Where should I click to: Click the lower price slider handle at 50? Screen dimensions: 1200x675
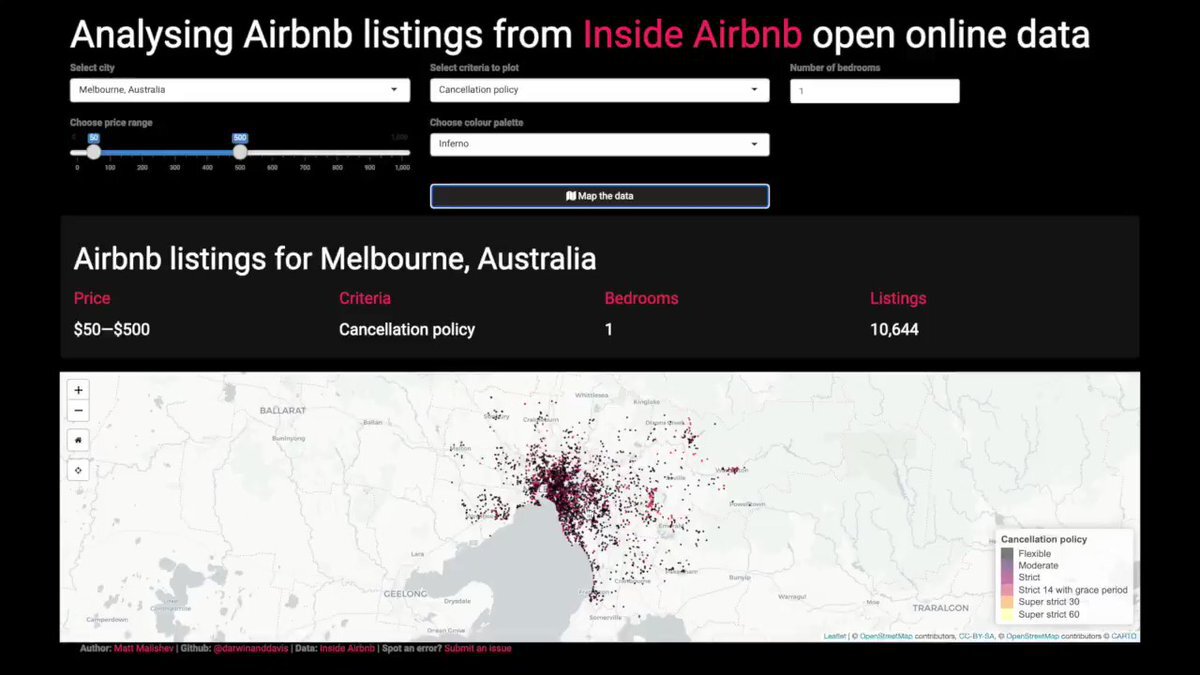(x=93, y=152)
